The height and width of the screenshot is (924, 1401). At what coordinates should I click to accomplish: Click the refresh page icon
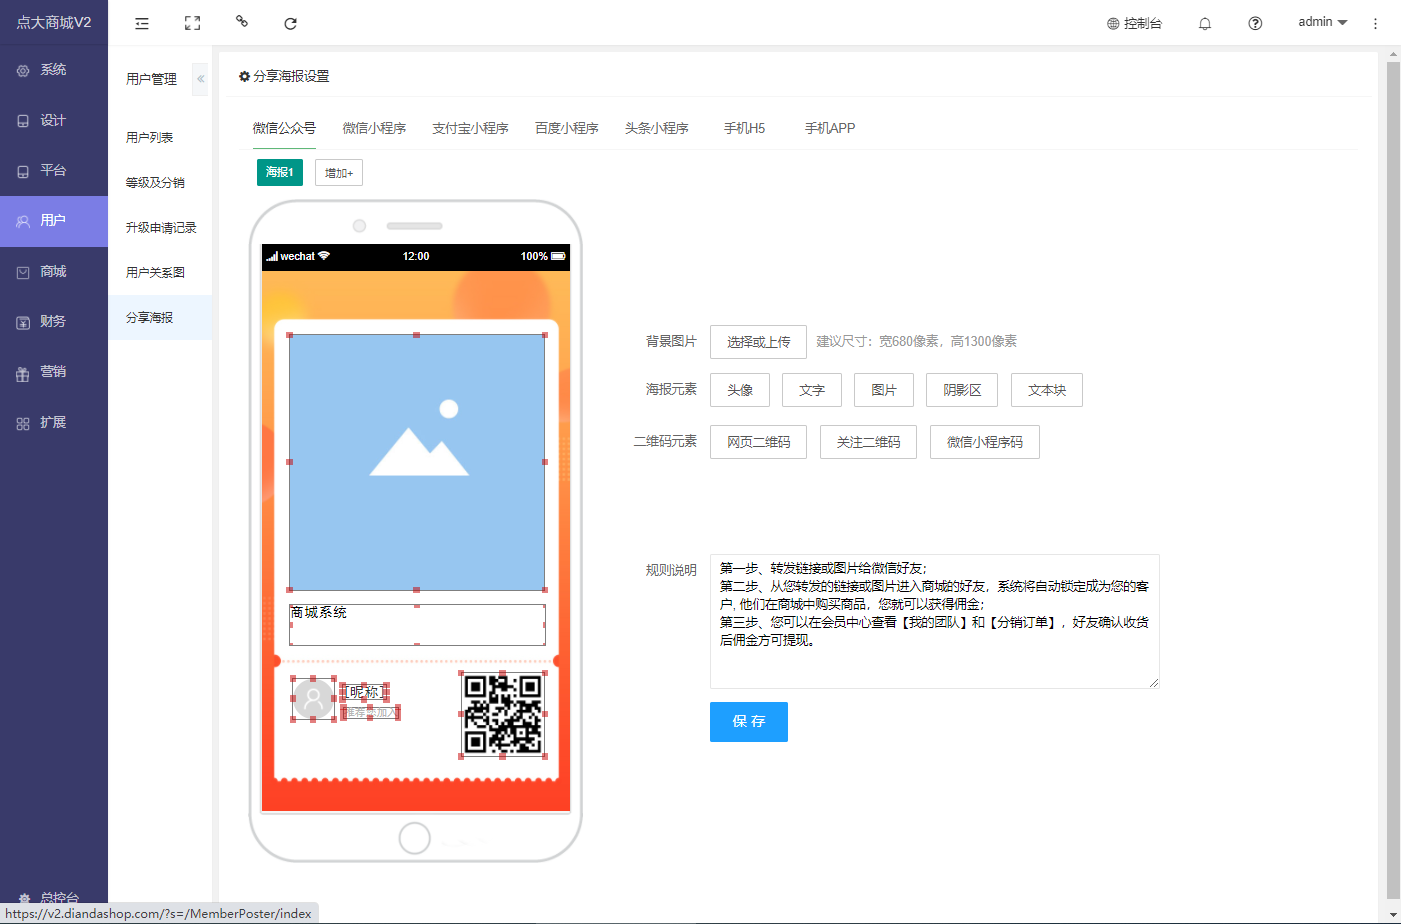(290, 23)
